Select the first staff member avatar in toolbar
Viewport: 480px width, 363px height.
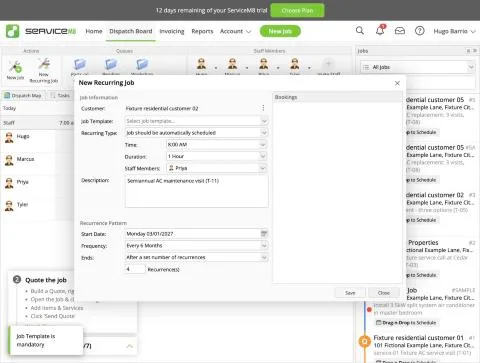201,63
